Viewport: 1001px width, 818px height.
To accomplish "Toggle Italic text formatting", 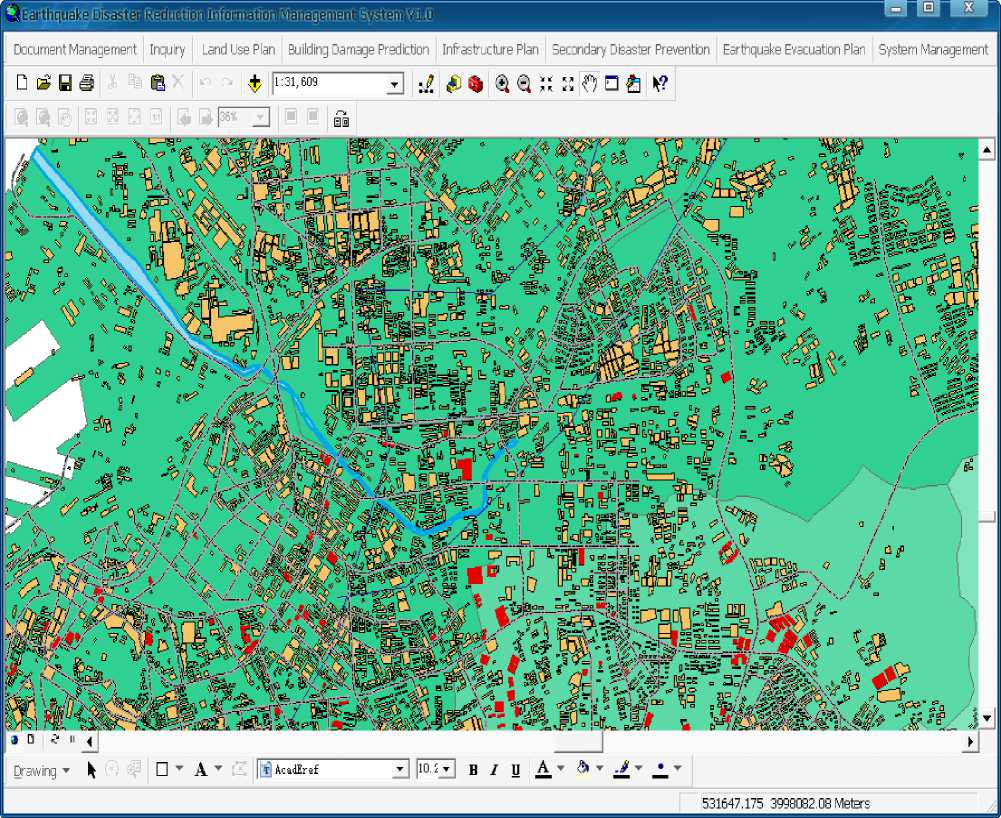I will point(494,770).
